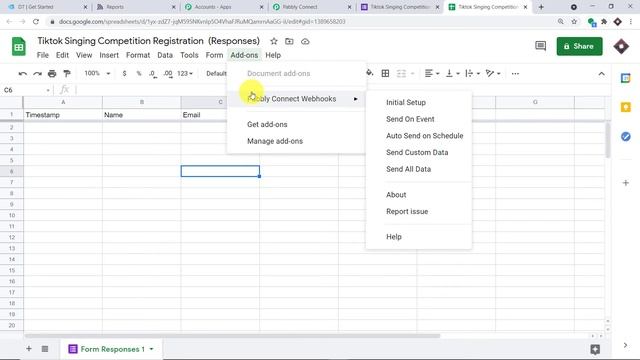Get side panel add-ons plus icon
Viewport: 640px width, 360px height.
point(625,183)
